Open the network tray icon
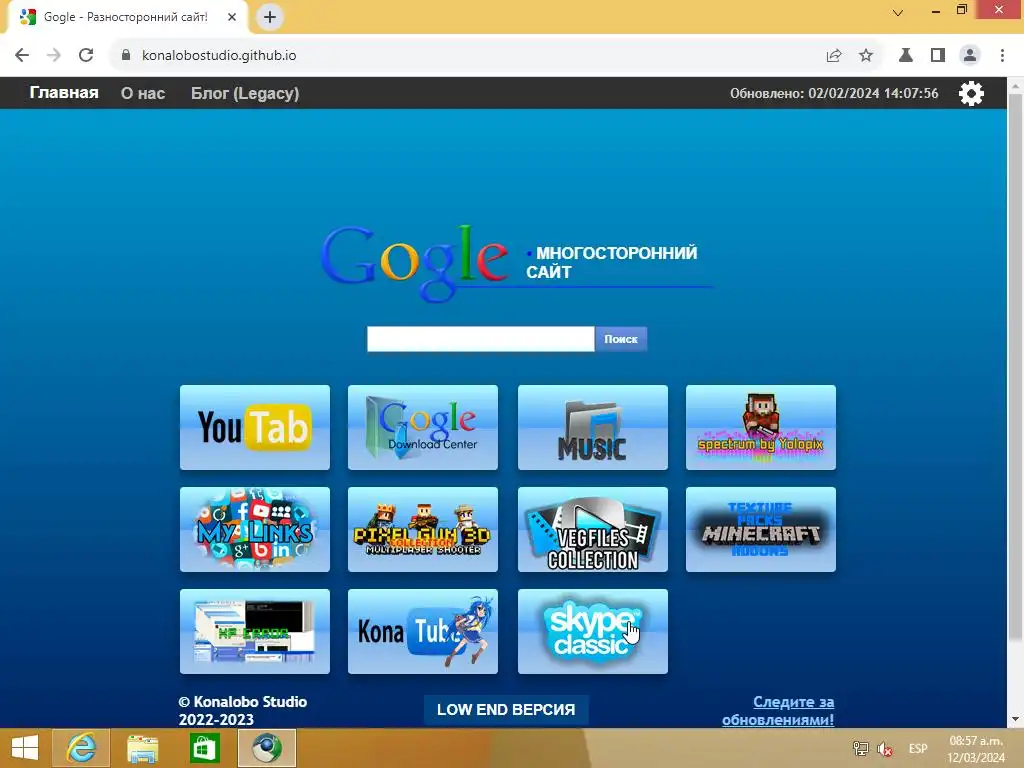1024x768 pixels. point(861,748)
